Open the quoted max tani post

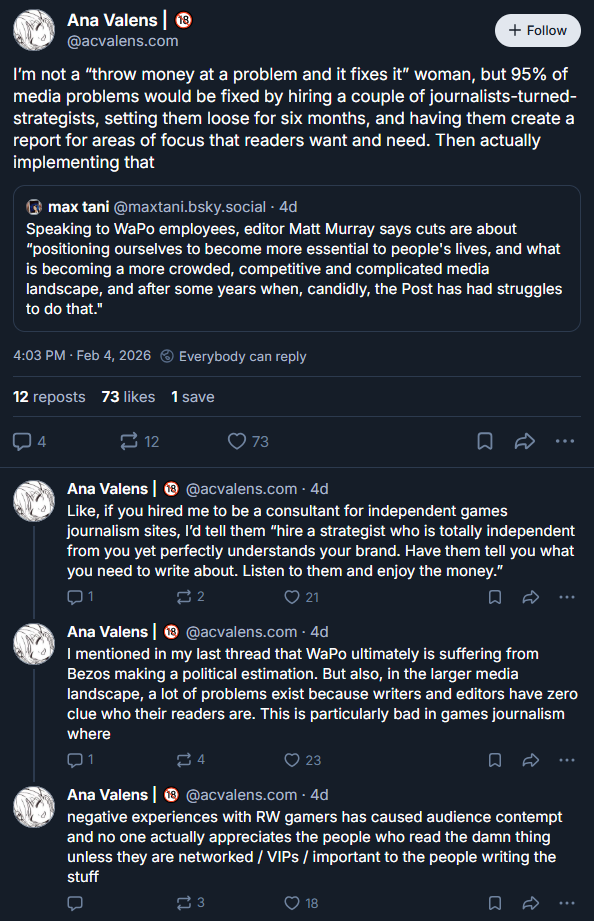click(x=297, y=258)
